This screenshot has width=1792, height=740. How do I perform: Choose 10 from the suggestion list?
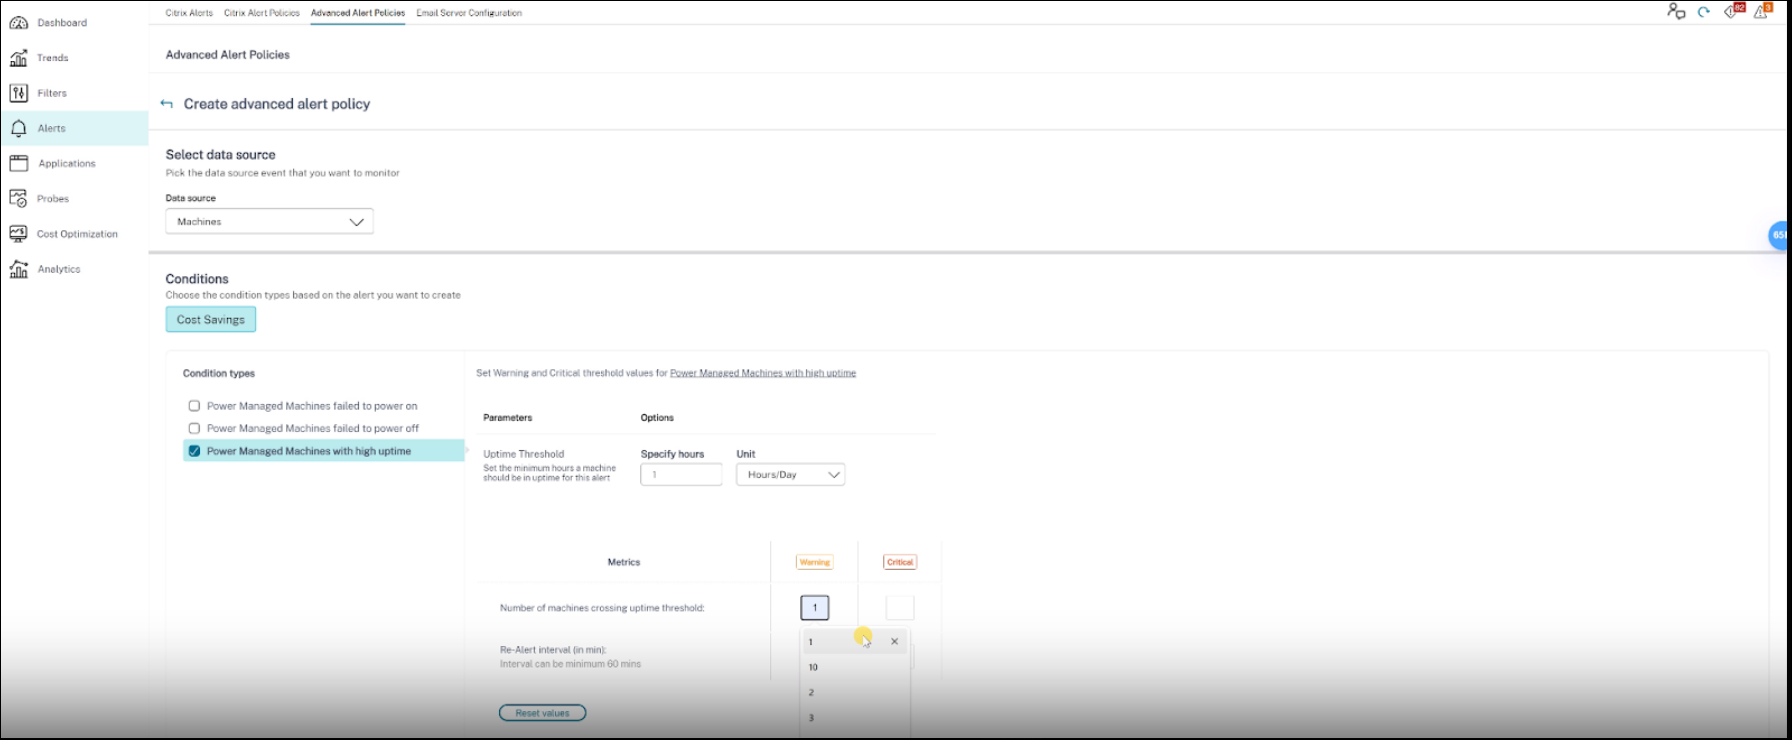point(855,667)
